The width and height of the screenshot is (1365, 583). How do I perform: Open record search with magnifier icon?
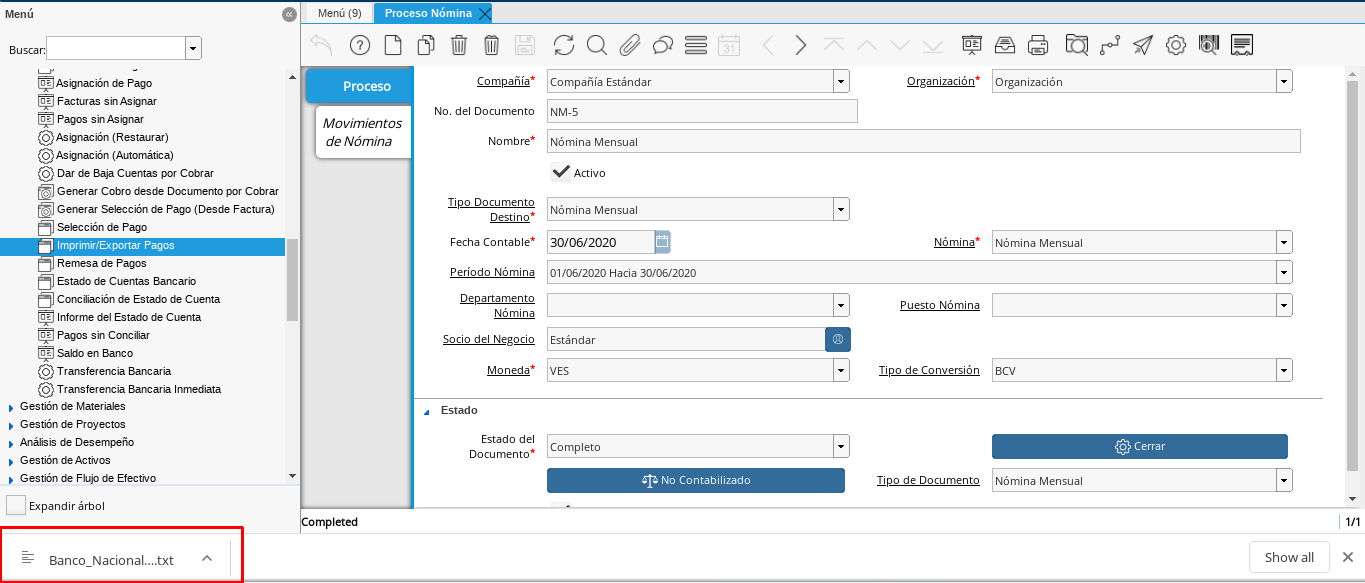coord(597,45)
